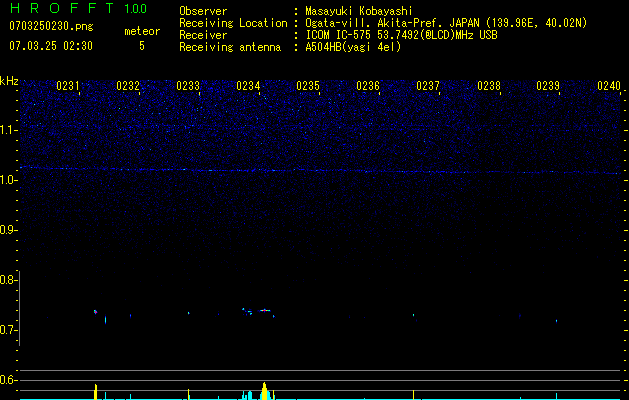Viewport: 629px width, 400px height.
Task: Click the 0240 time marker
Action: pyautogui.click(x=609, y=86)
